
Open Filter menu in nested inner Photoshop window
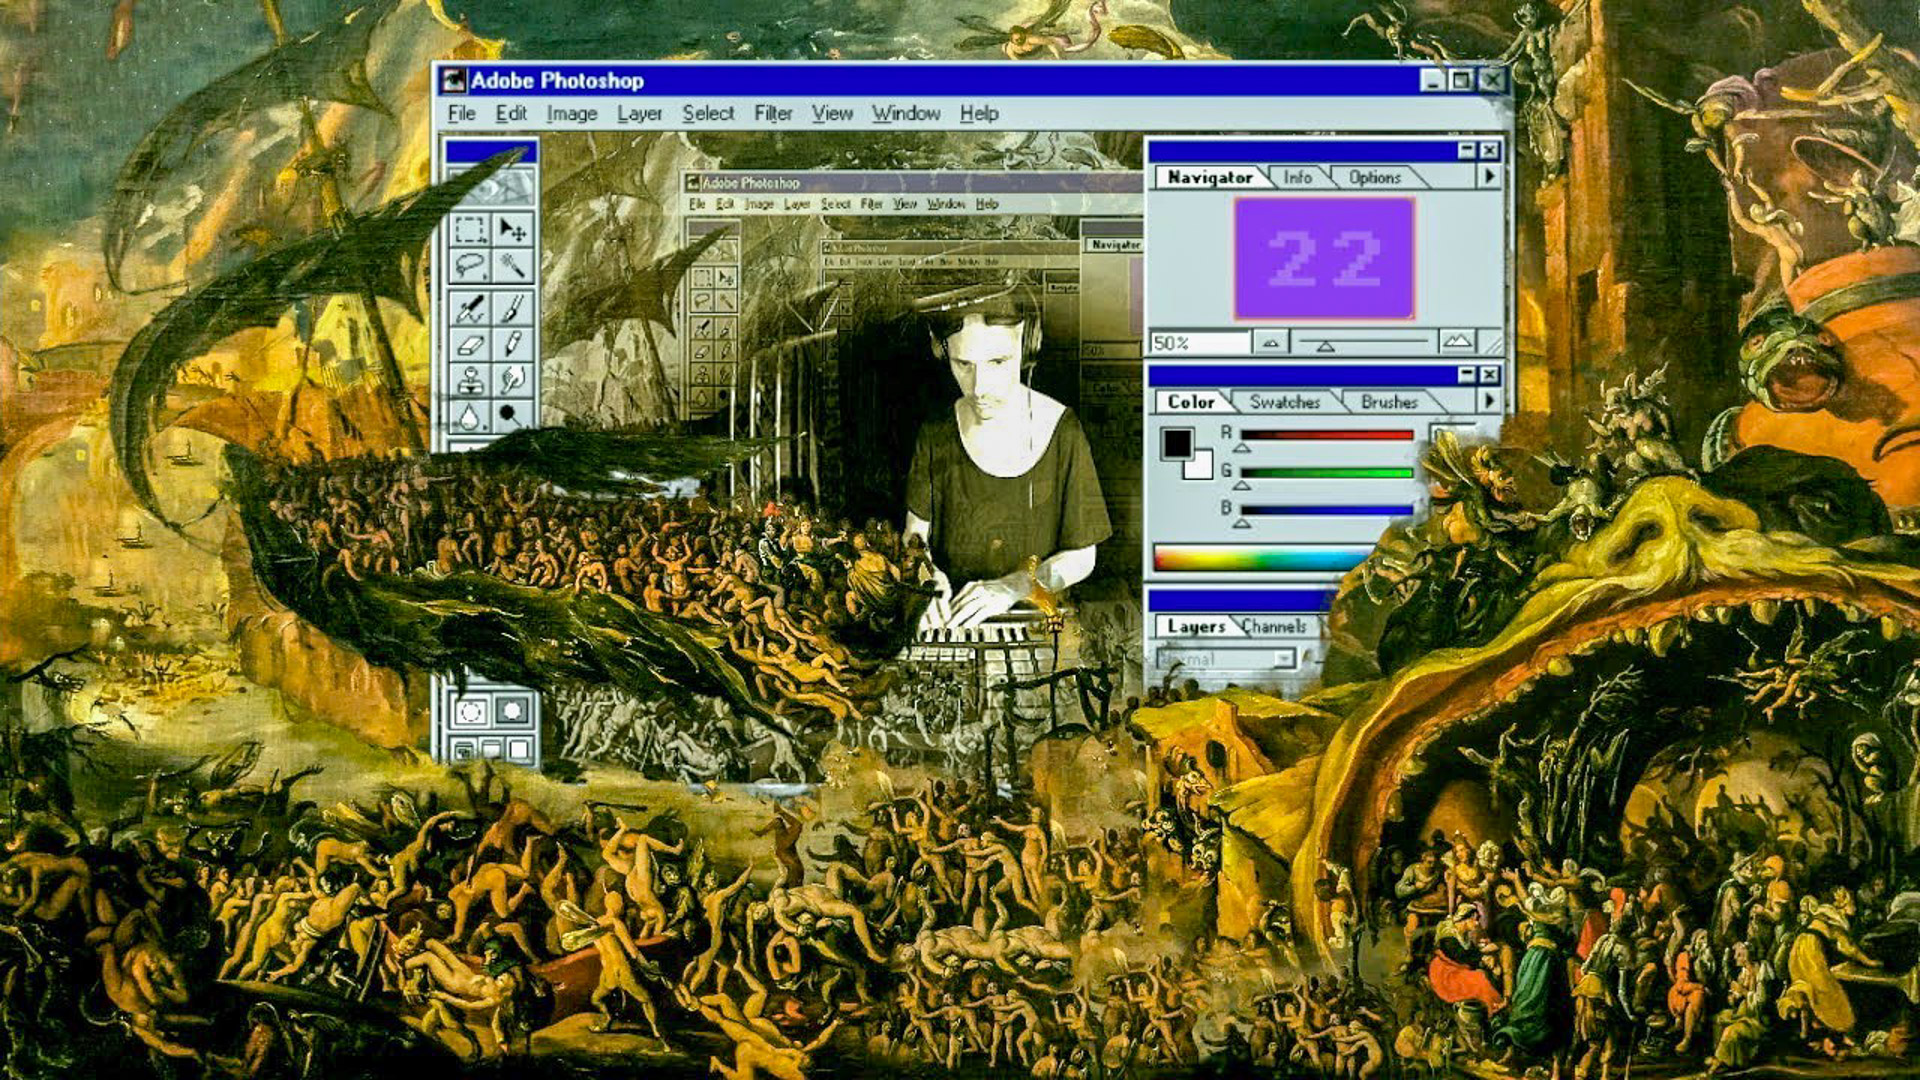pos(871,204)
